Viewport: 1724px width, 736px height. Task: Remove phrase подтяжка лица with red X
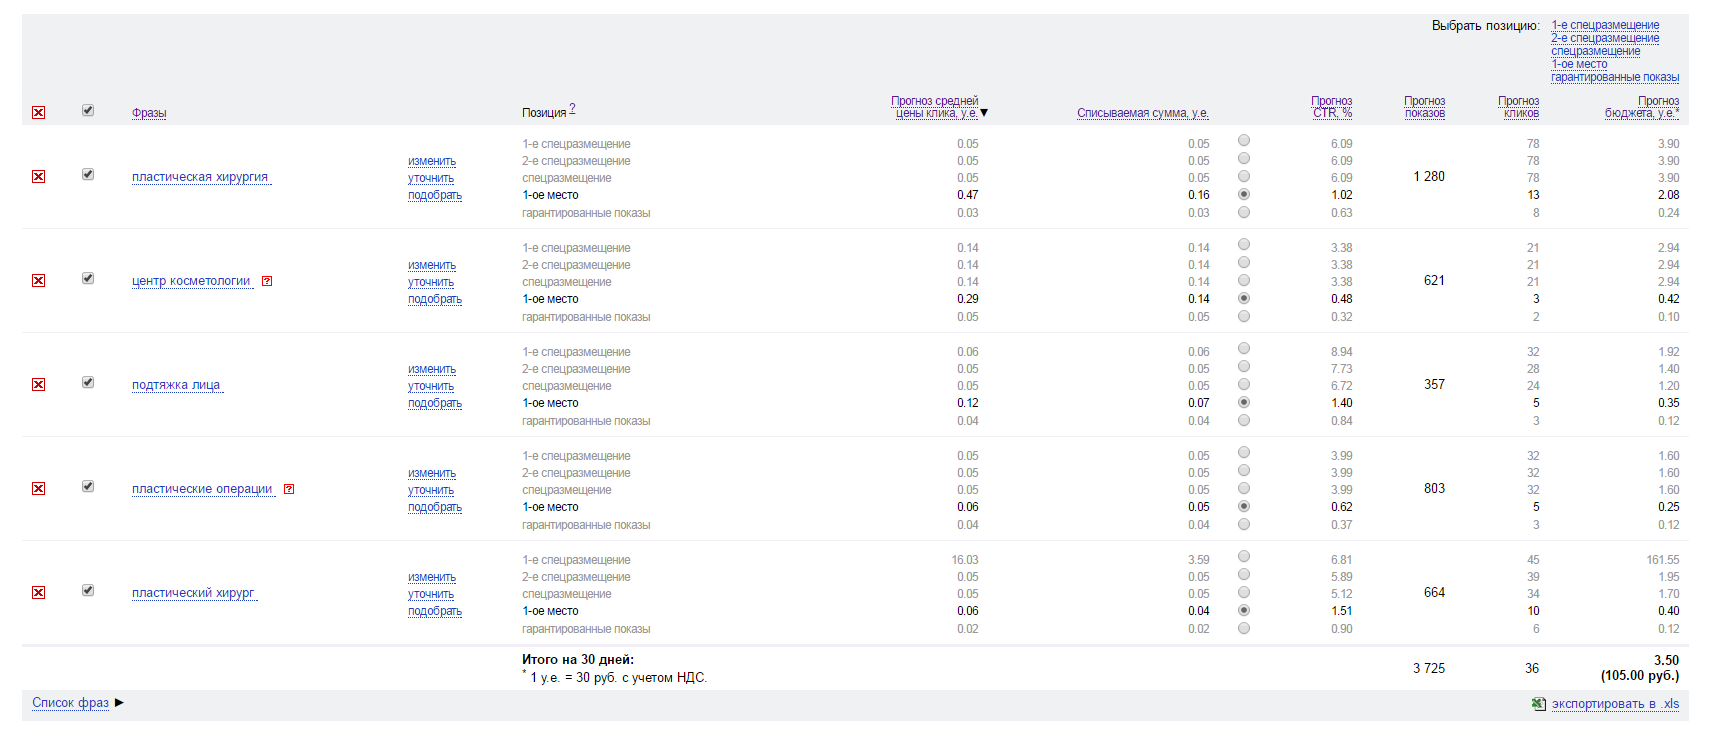coord(38,384)
